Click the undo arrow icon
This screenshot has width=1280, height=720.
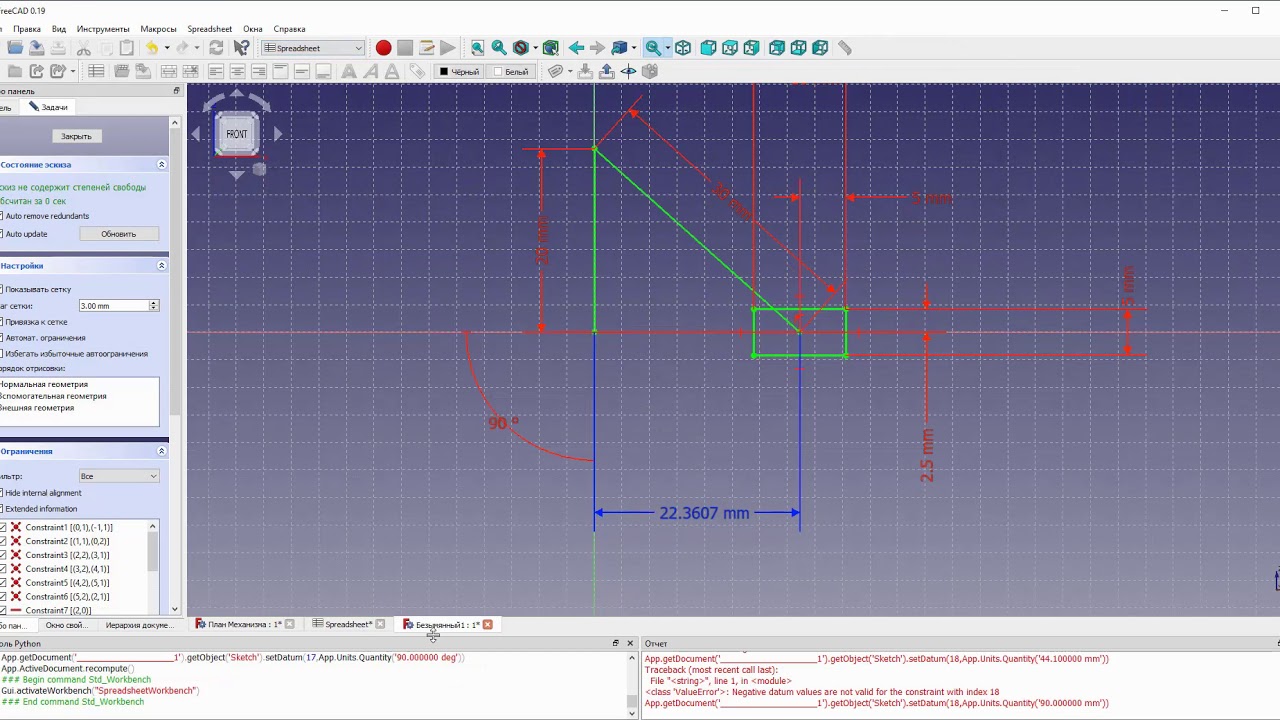point(152,48)
